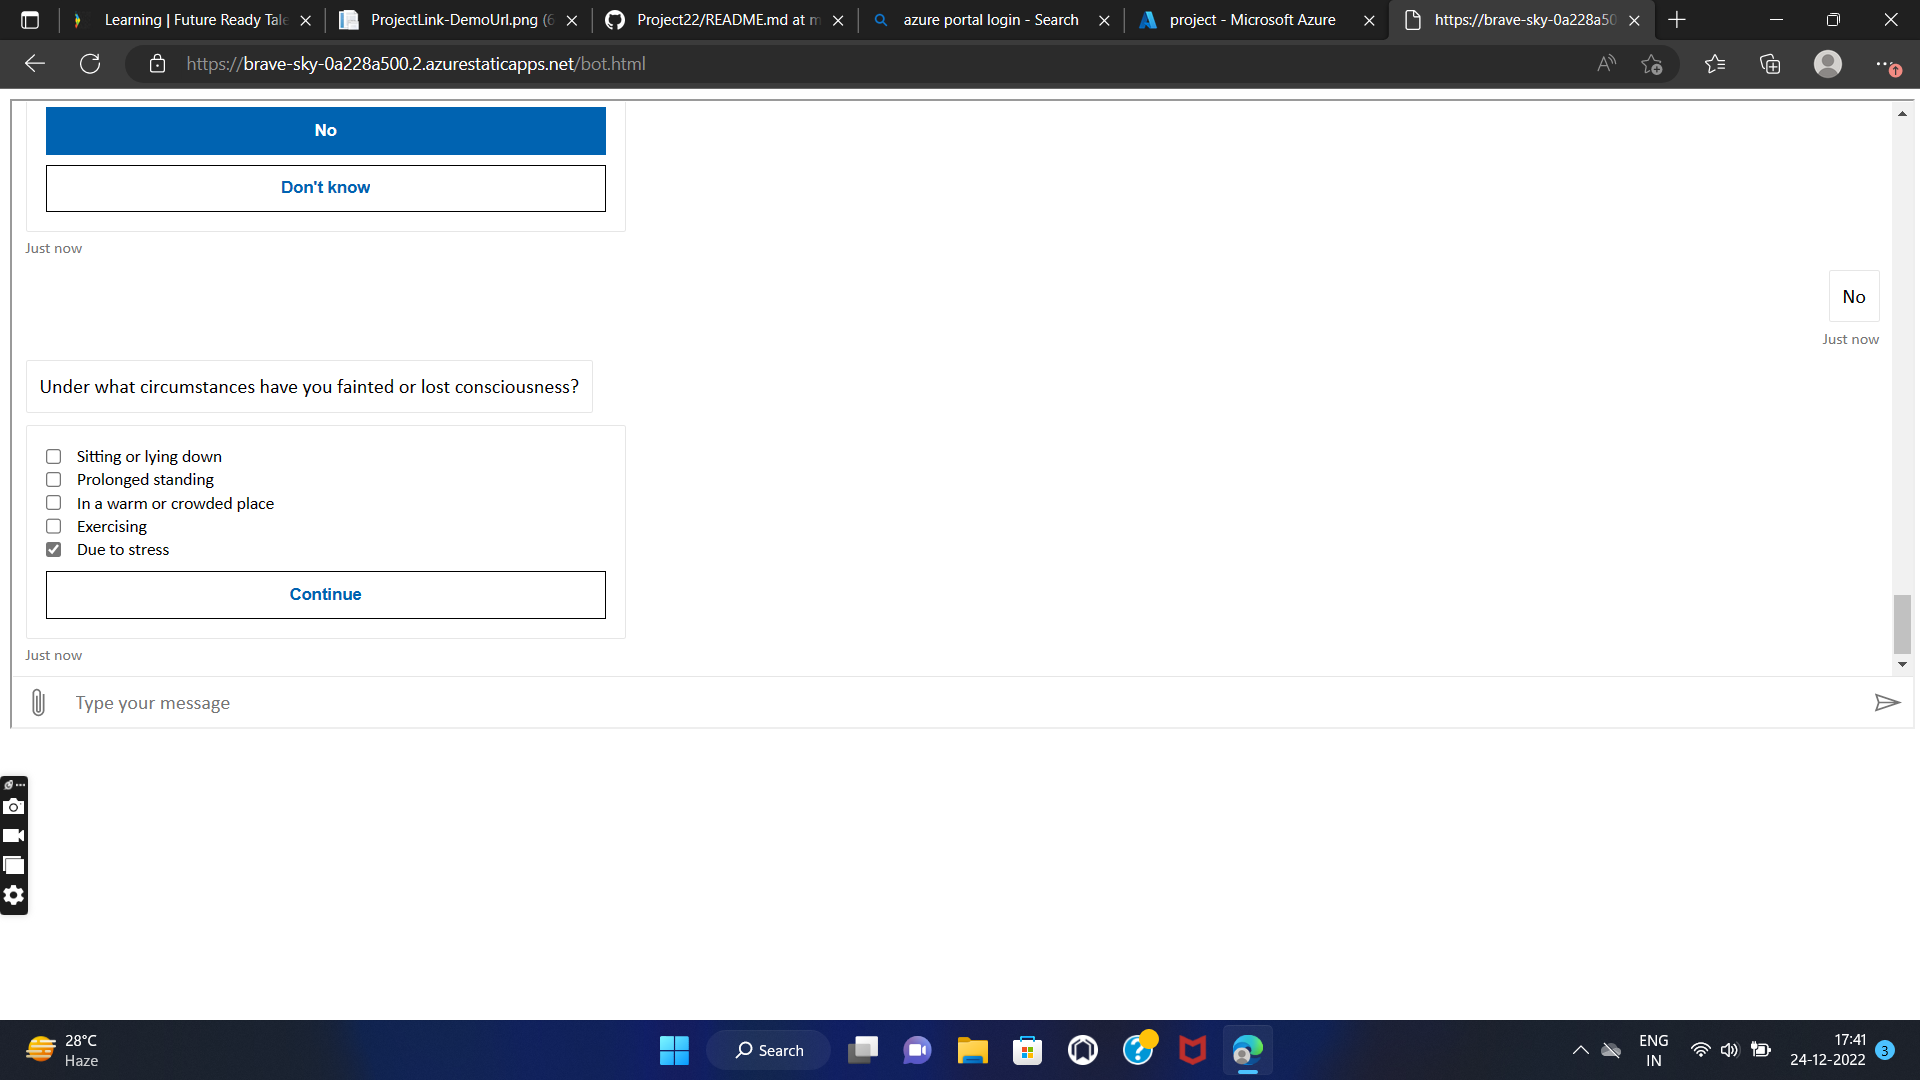Refresh the current page
This screenshot has width=1920, height=1080.
pyautogui.click(x=90, y=64)
